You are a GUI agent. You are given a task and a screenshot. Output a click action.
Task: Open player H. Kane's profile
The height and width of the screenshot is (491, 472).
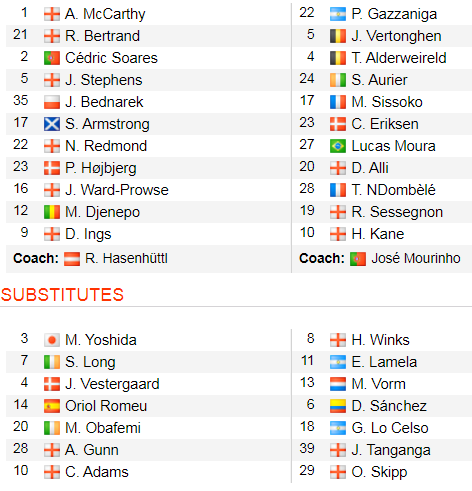tap(378, 234)
